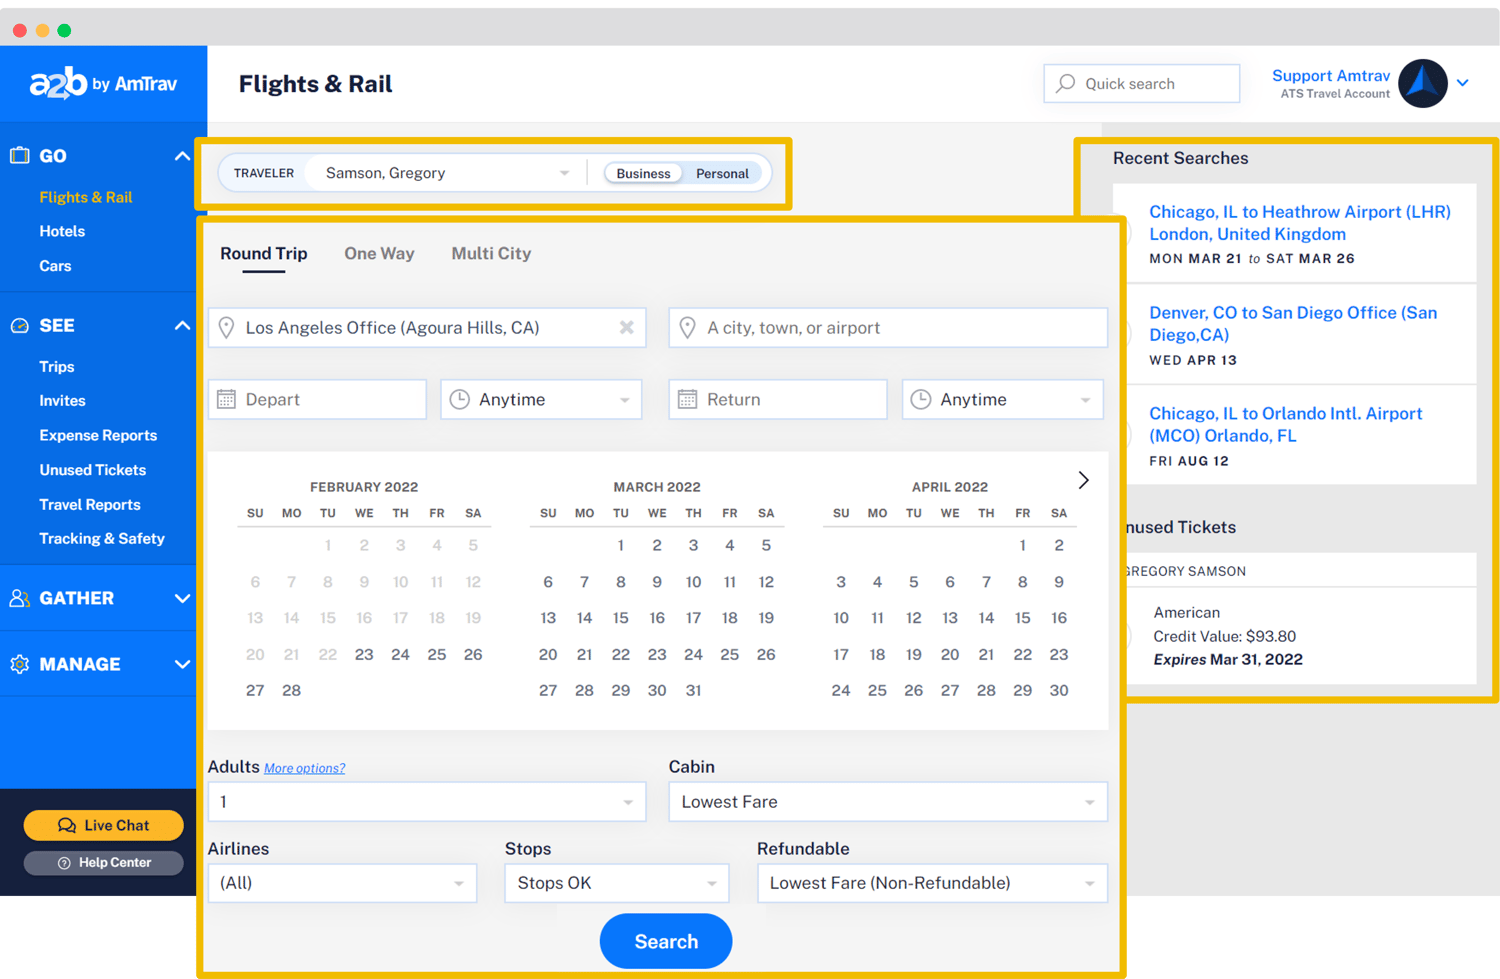1500x979 pixels.
Task: Clear the Los Angeles Office origin field
Action: coord(626,328)
